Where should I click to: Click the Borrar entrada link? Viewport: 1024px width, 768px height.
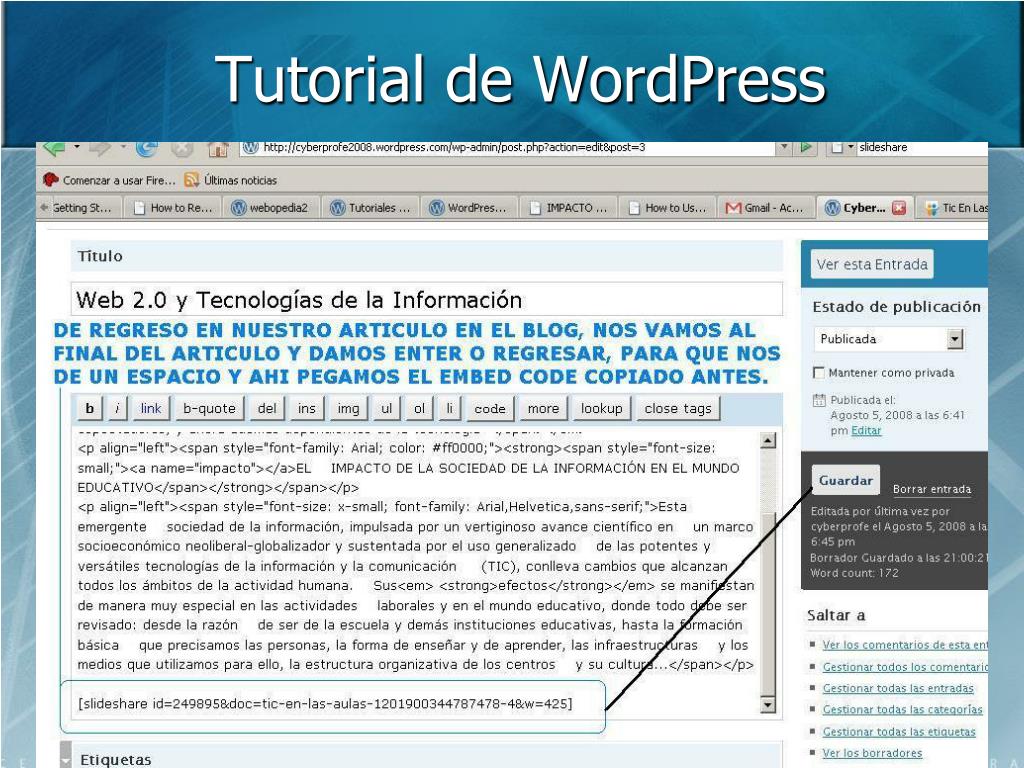click(932, 489)
